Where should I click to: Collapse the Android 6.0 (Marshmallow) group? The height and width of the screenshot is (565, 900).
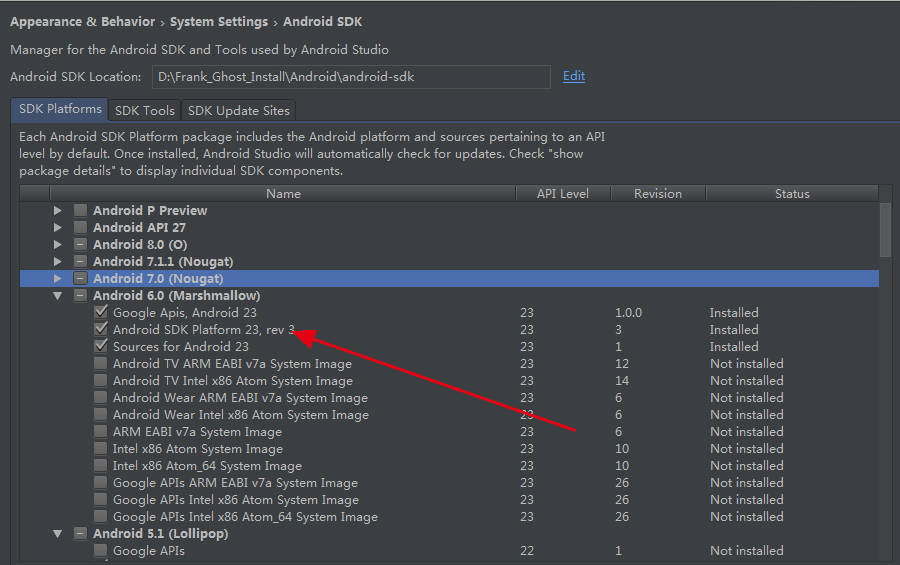coord(57,296)
